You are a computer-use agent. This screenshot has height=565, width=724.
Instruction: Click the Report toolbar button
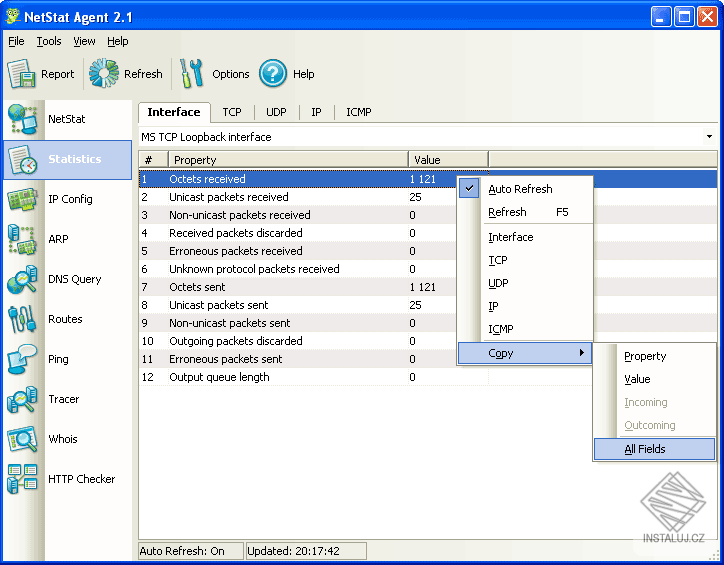[42, 74]
